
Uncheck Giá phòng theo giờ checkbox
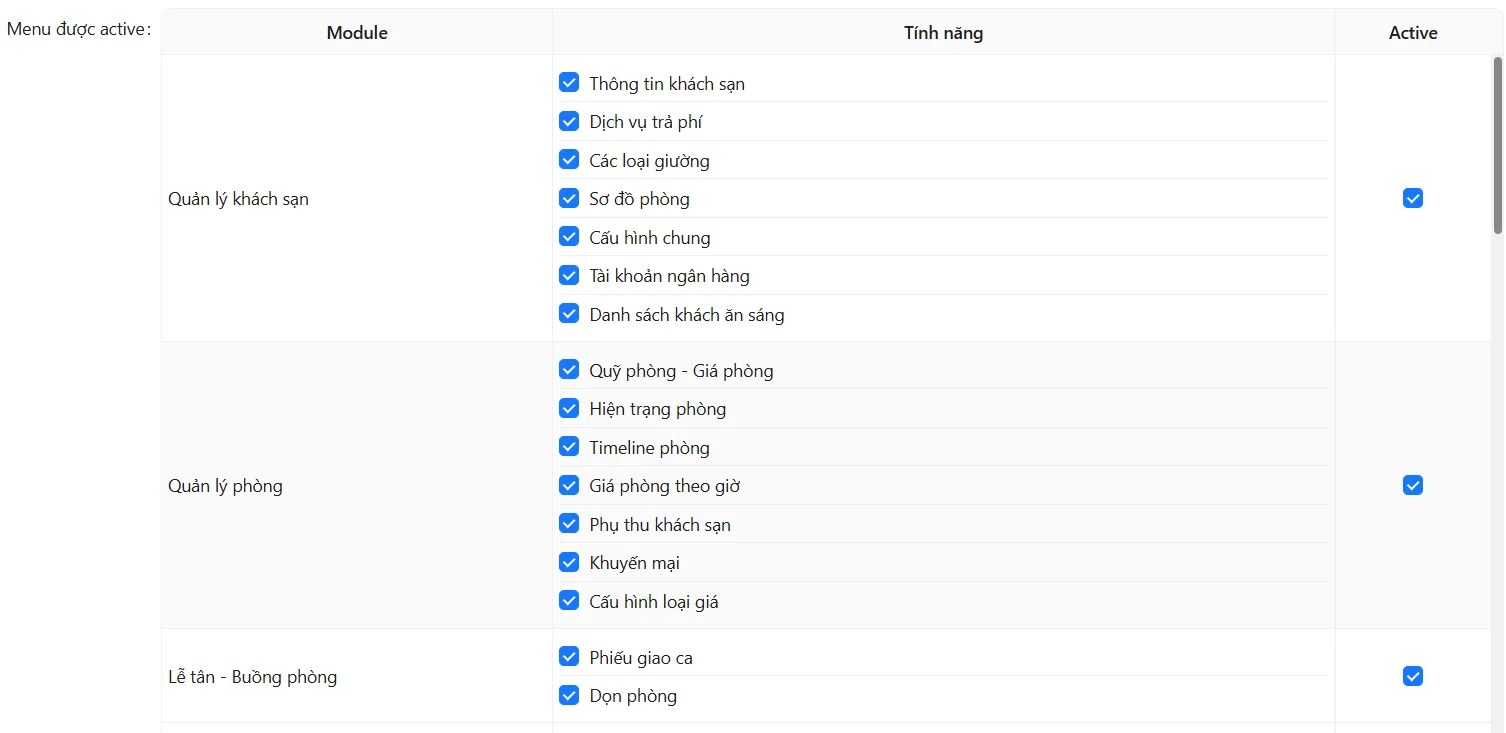pyautogui.click(x=569, y=485)
